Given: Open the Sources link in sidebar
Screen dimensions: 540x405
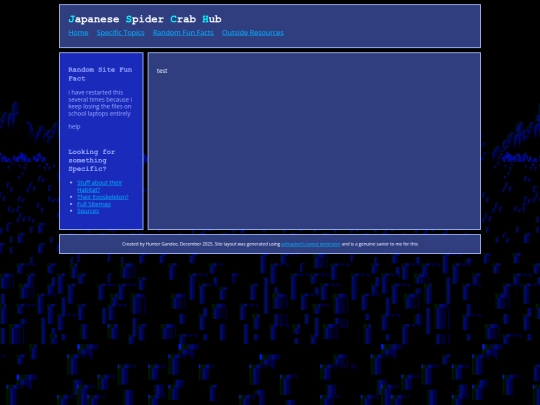Looking at the screenshot, I should [x=88, y=211].
